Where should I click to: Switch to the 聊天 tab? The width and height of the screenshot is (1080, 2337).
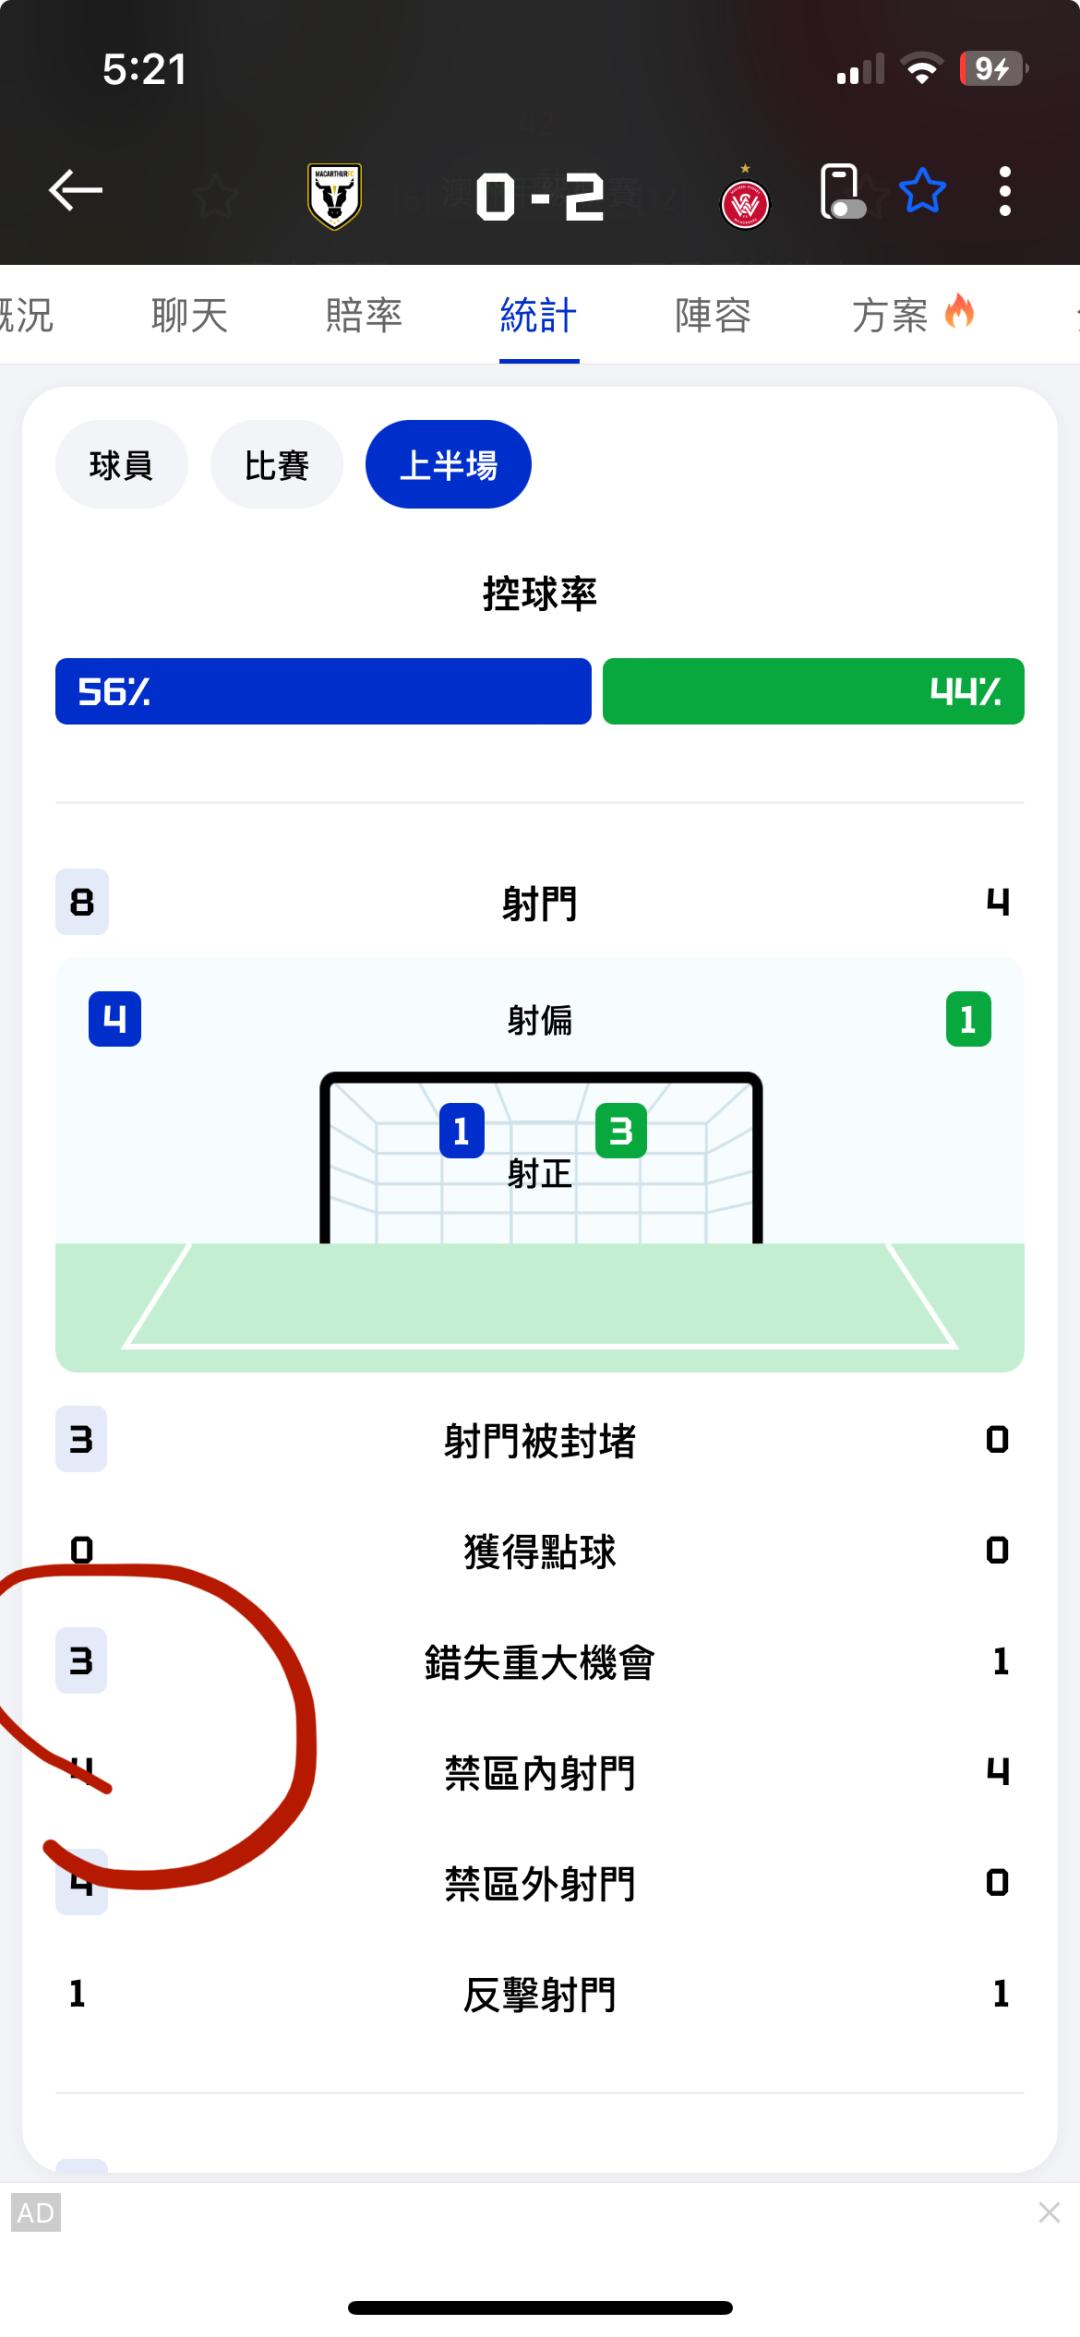[190, 316]
